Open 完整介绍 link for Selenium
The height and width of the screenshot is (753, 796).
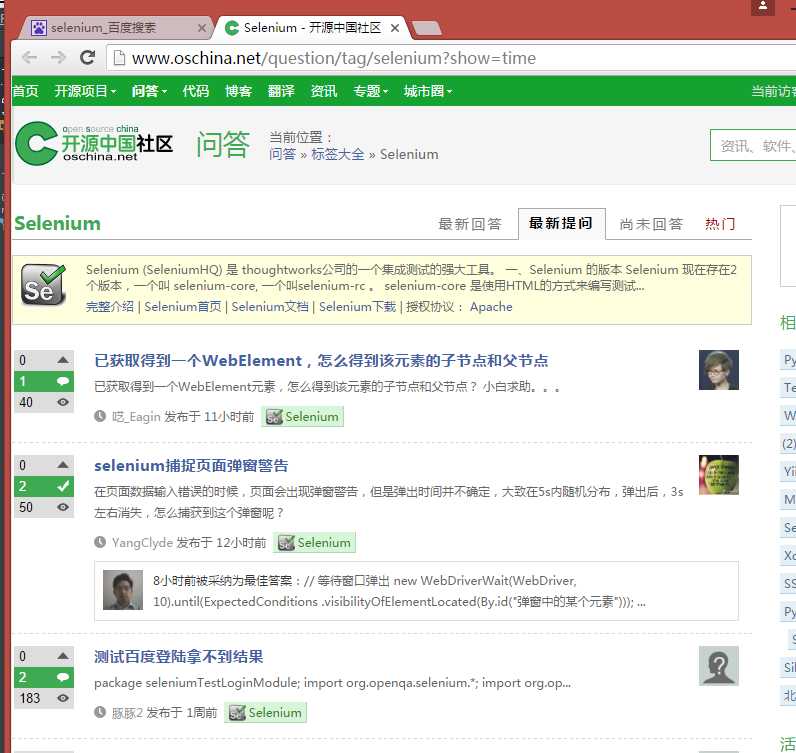[x=110, y=307]
